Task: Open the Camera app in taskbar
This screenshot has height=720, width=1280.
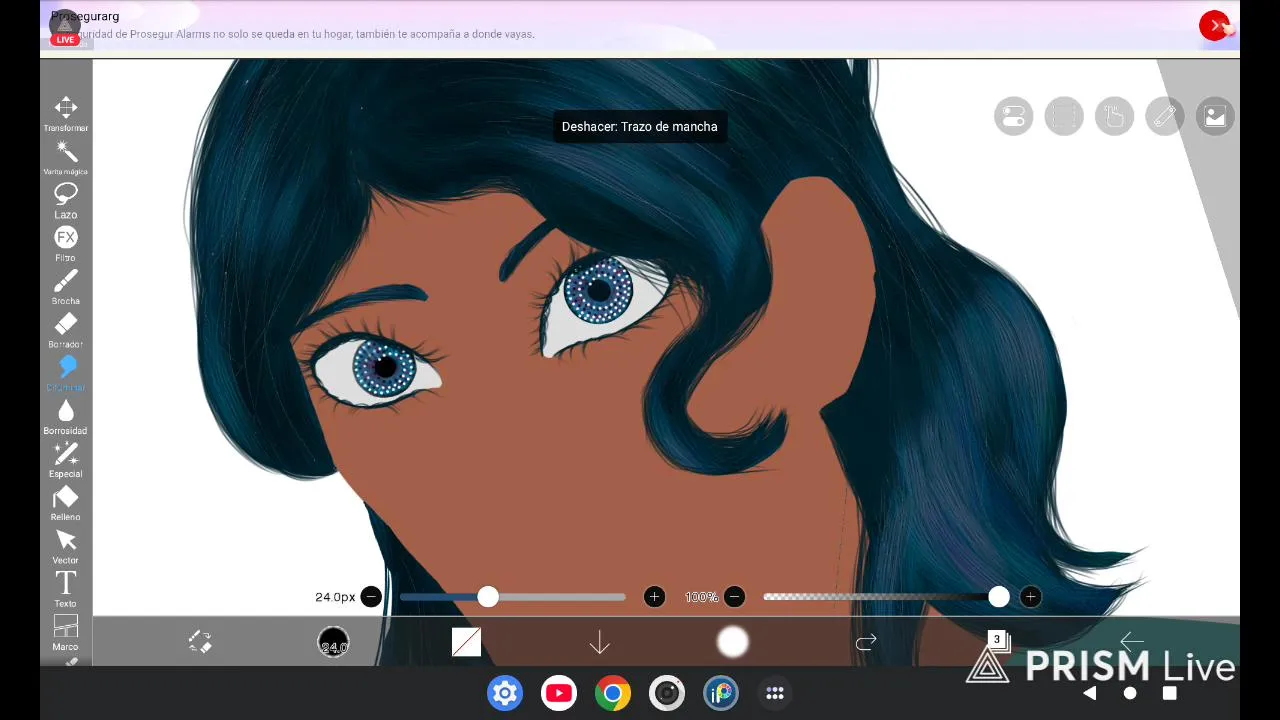Action: tap(667, 693)
